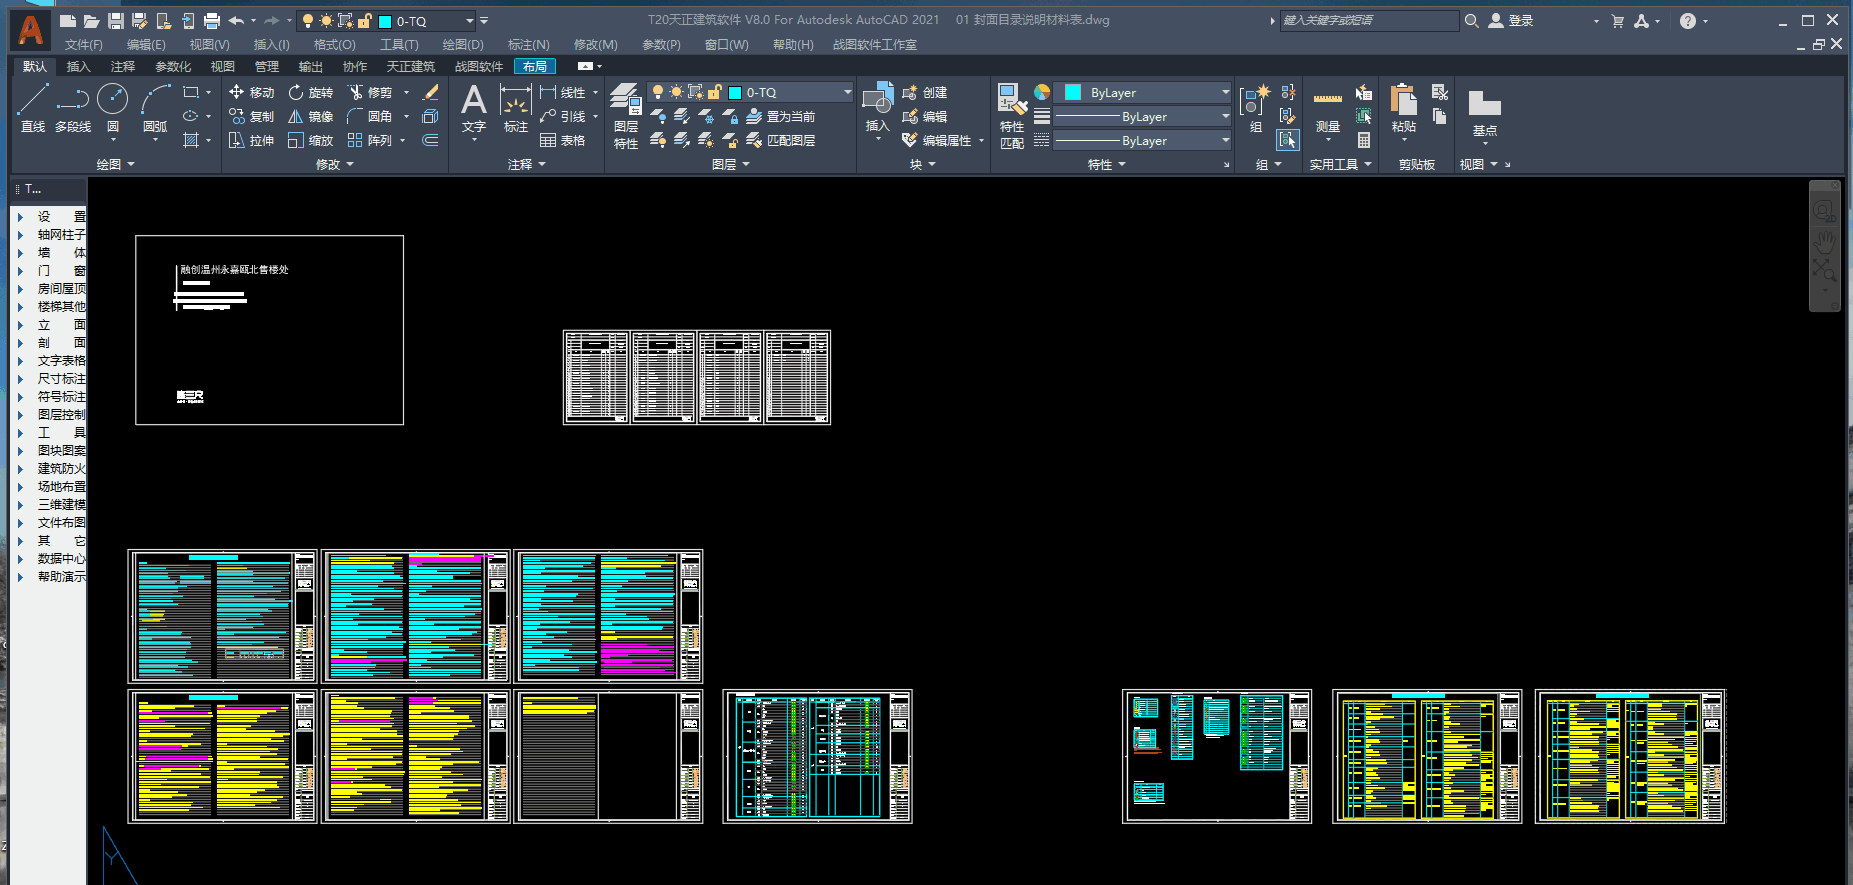
Task: Toggle layer freeze sun icon in ribbon layer box
Action: 676,92
